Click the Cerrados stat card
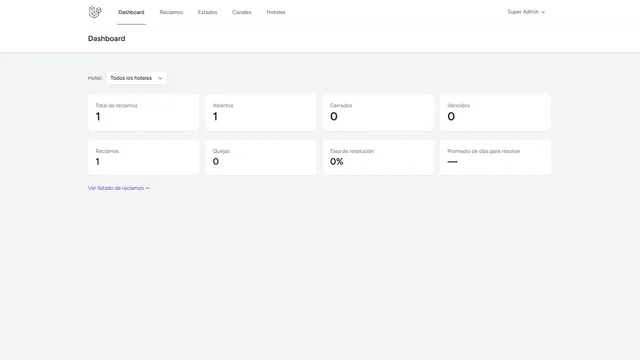This screenshot has width=640, height=360. [378, 113]
